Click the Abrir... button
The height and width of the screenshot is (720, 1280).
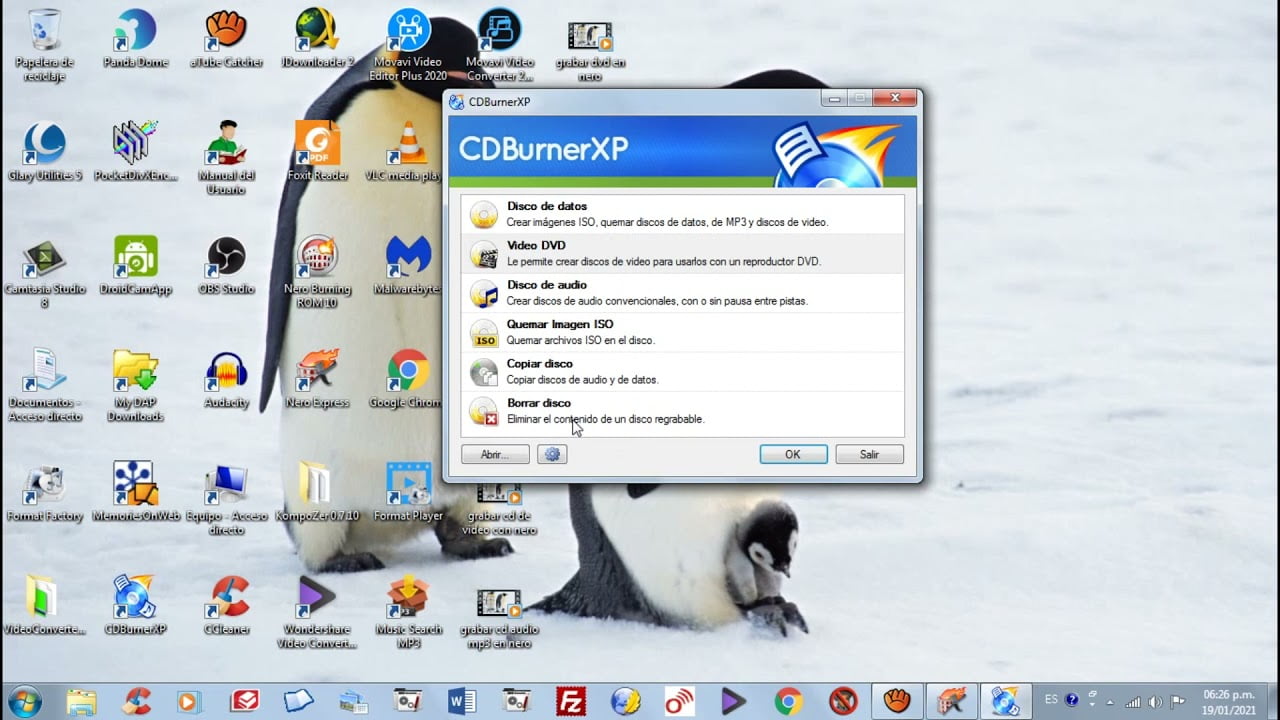coord(494,454)
